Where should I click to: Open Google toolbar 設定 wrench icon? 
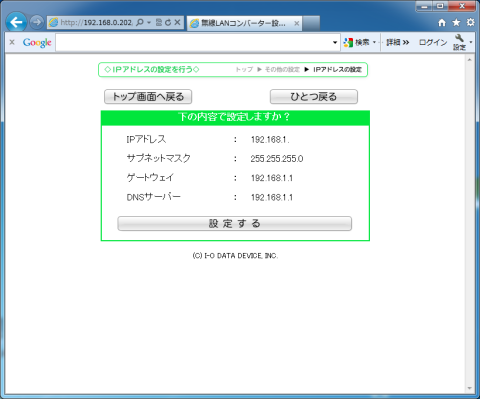(459, 42)
